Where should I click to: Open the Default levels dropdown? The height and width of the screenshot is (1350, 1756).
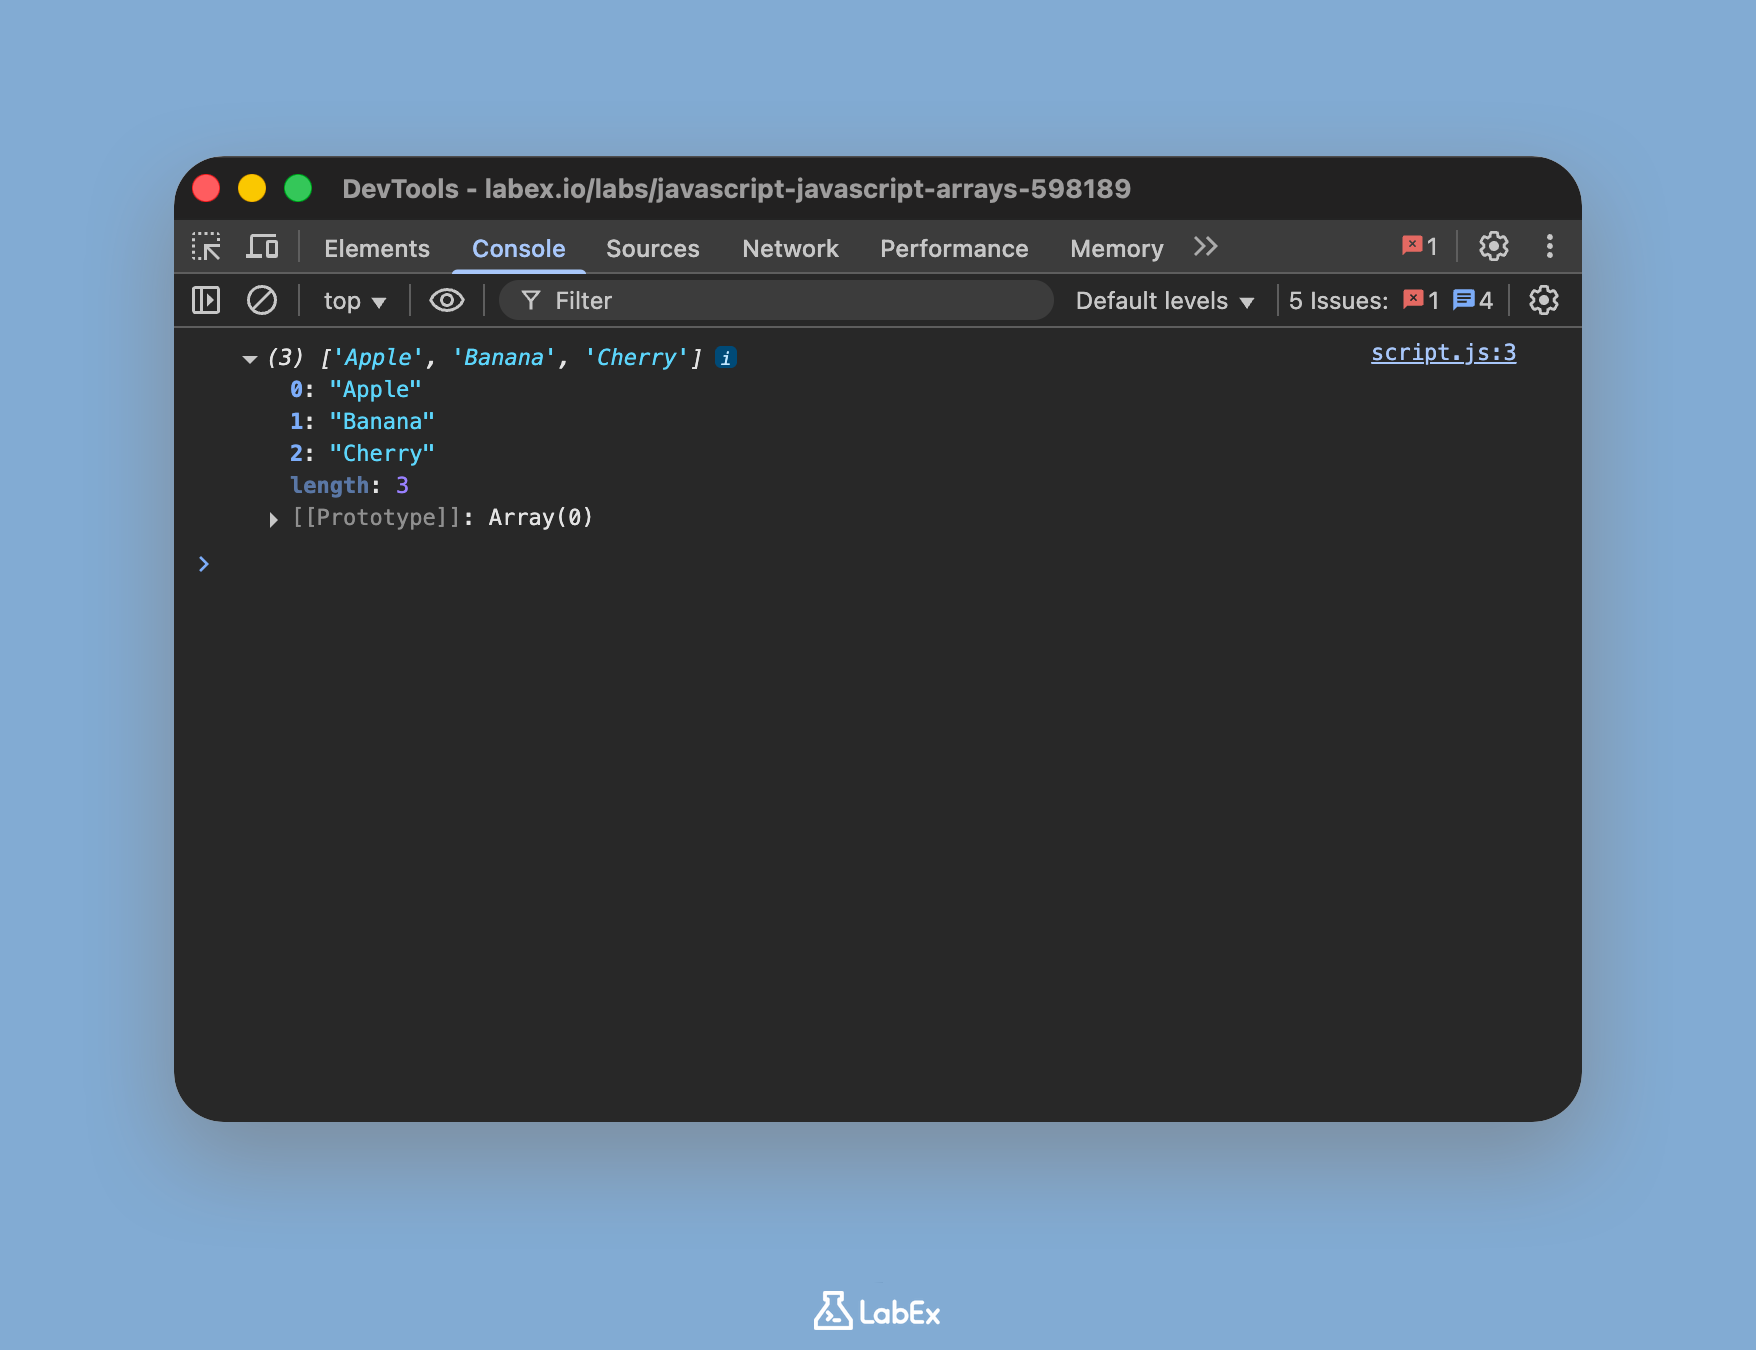(1163, 300)
